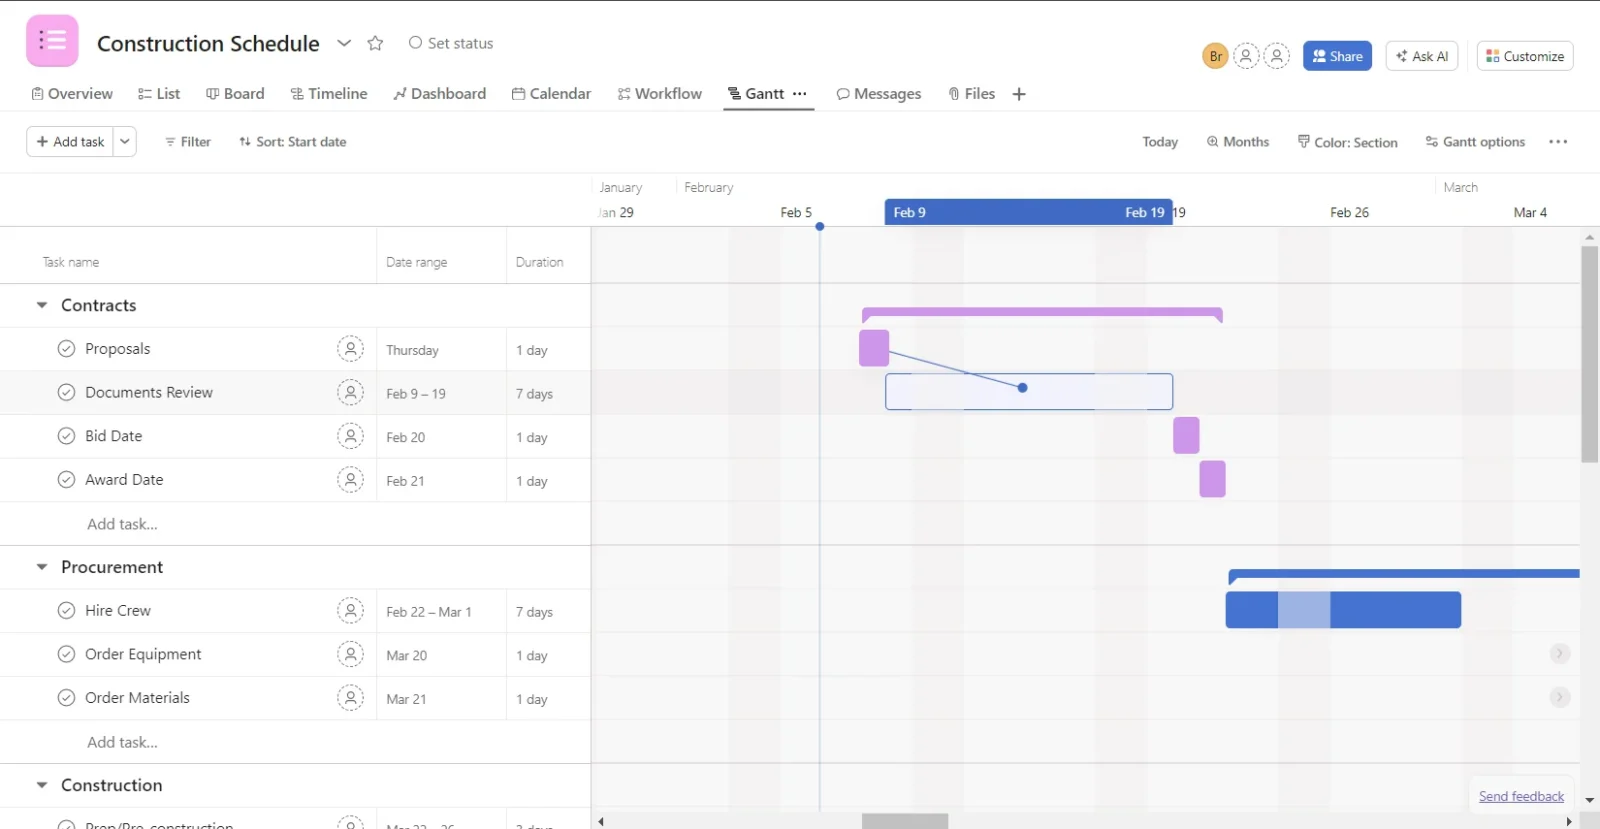Switch to the Timeline tab
This screenshot has height=829, width=1600.
point(329,94)
